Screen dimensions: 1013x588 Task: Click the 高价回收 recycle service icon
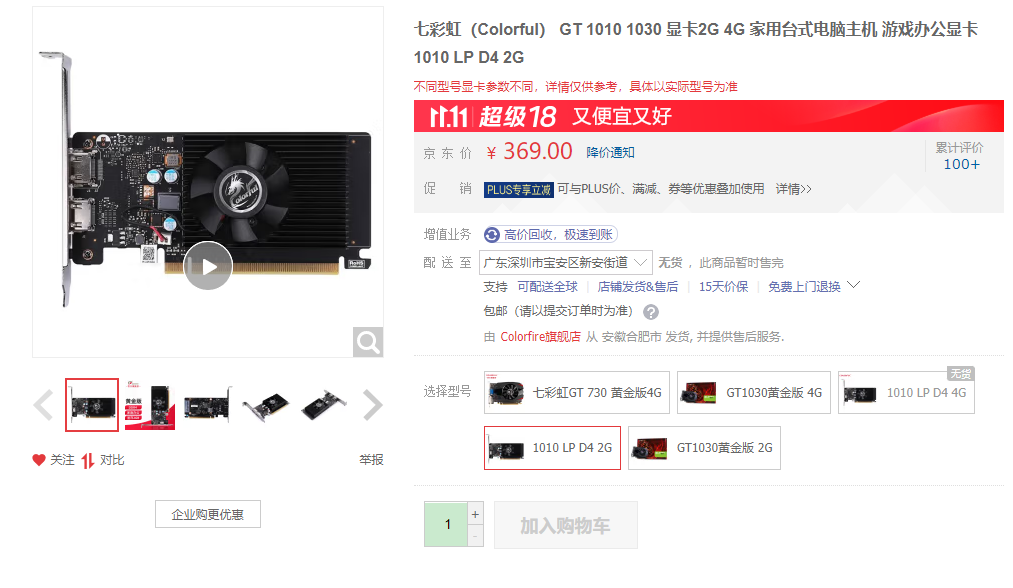[x=492, y=235]
